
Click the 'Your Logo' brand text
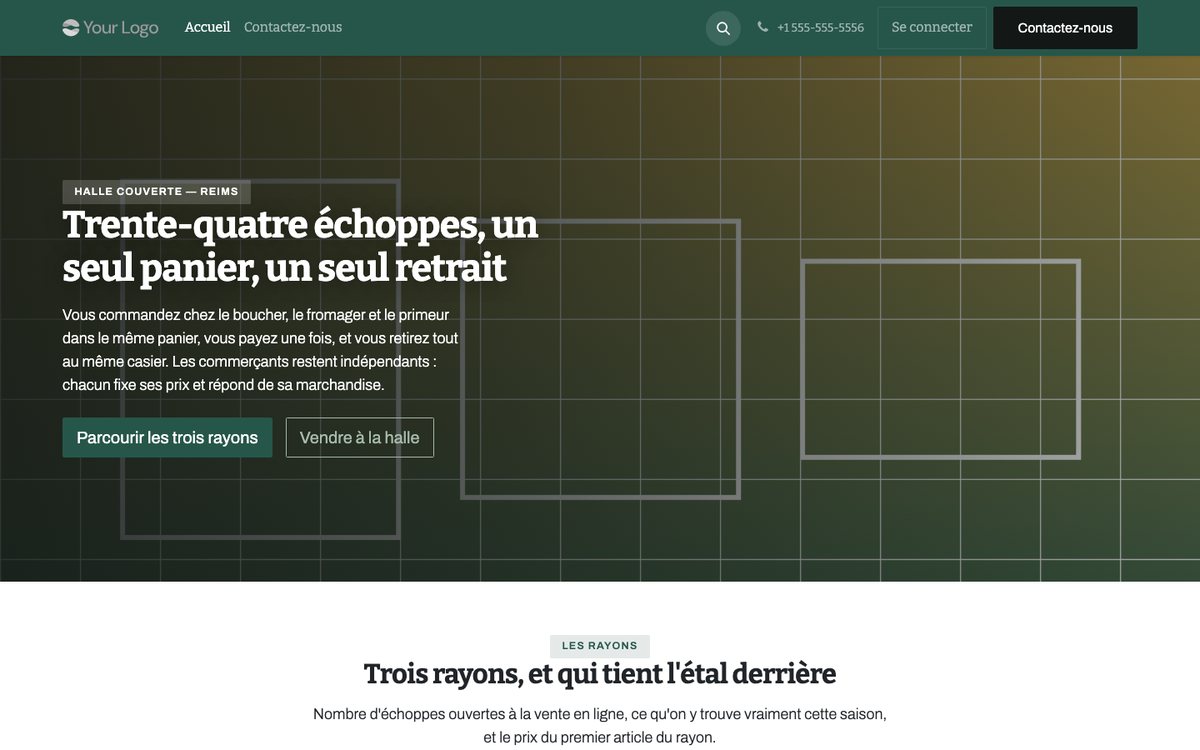click(x=121, y=28)
